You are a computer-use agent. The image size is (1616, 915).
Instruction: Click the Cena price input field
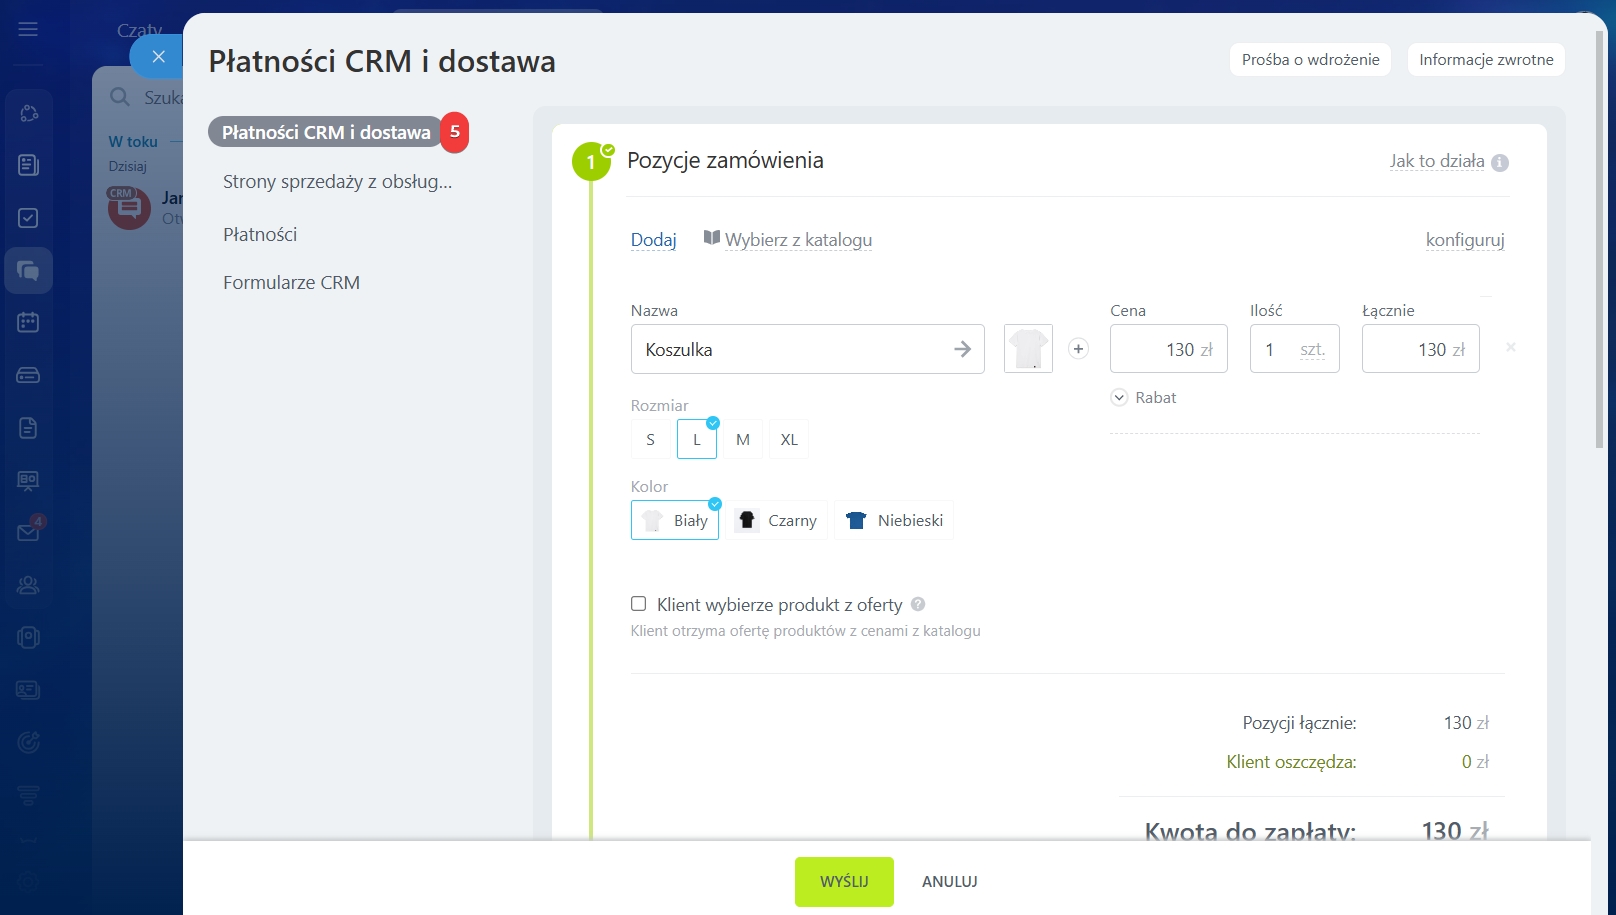[1168, 350]
